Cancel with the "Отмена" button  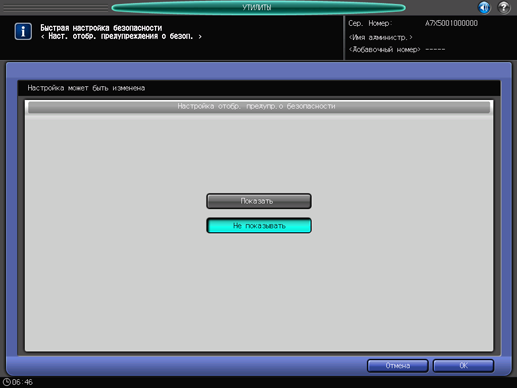[397, 366]
